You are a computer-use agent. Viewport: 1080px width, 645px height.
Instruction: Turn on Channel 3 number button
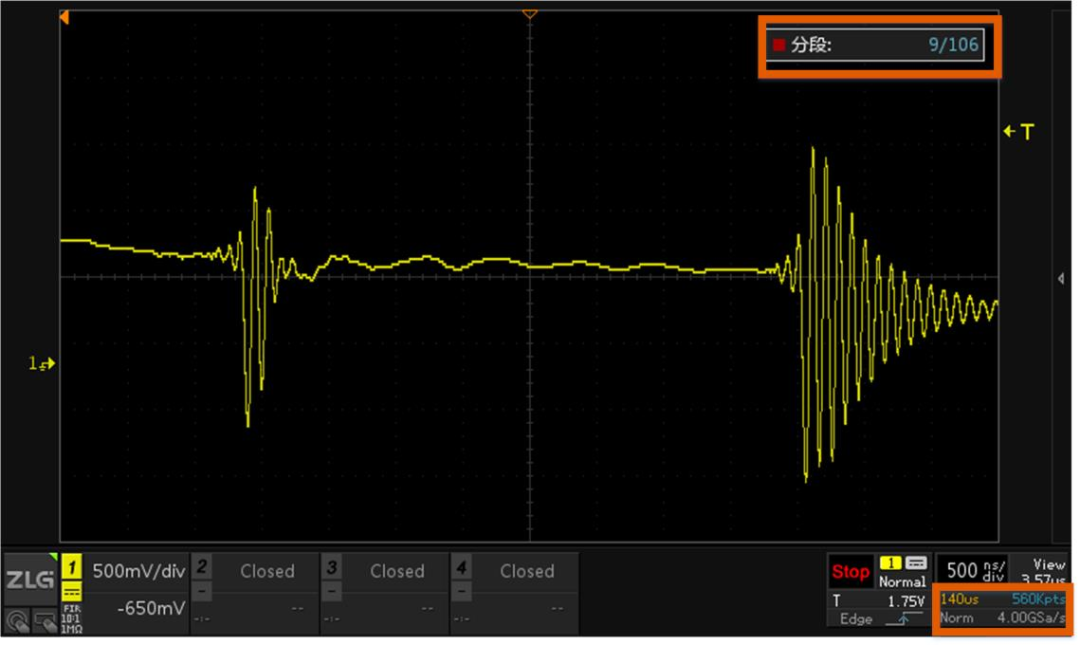331,568
